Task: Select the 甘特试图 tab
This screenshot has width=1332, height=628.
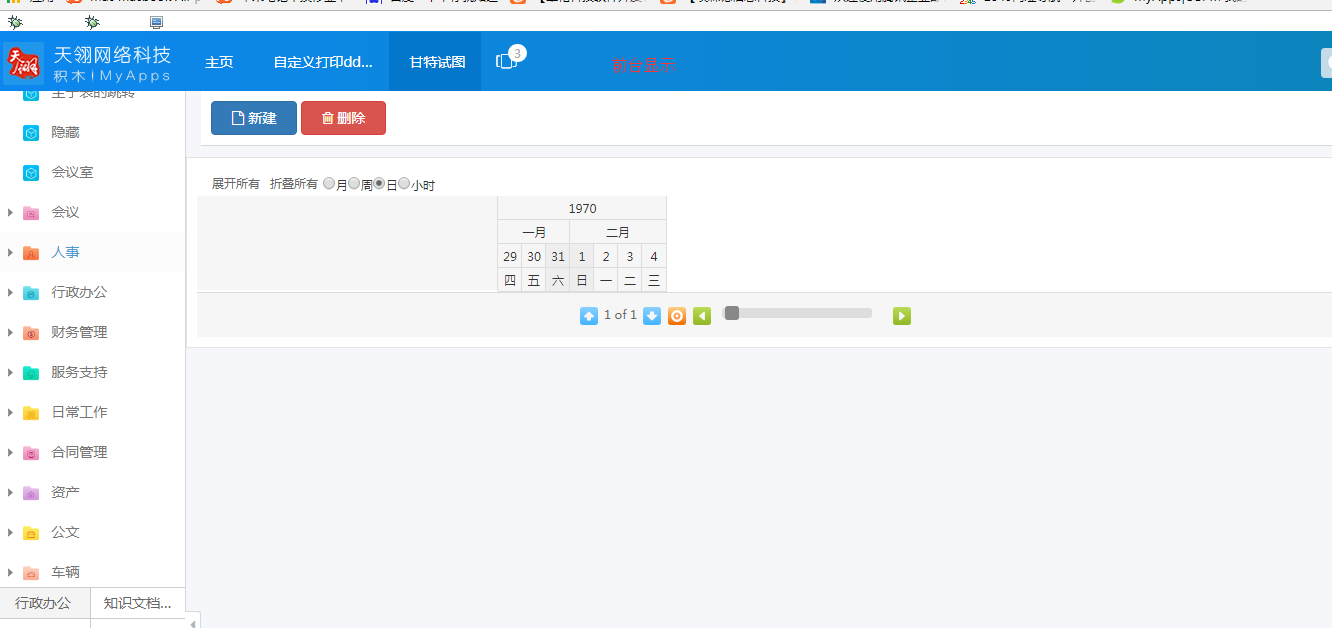Action: click(x=437, y=61)
